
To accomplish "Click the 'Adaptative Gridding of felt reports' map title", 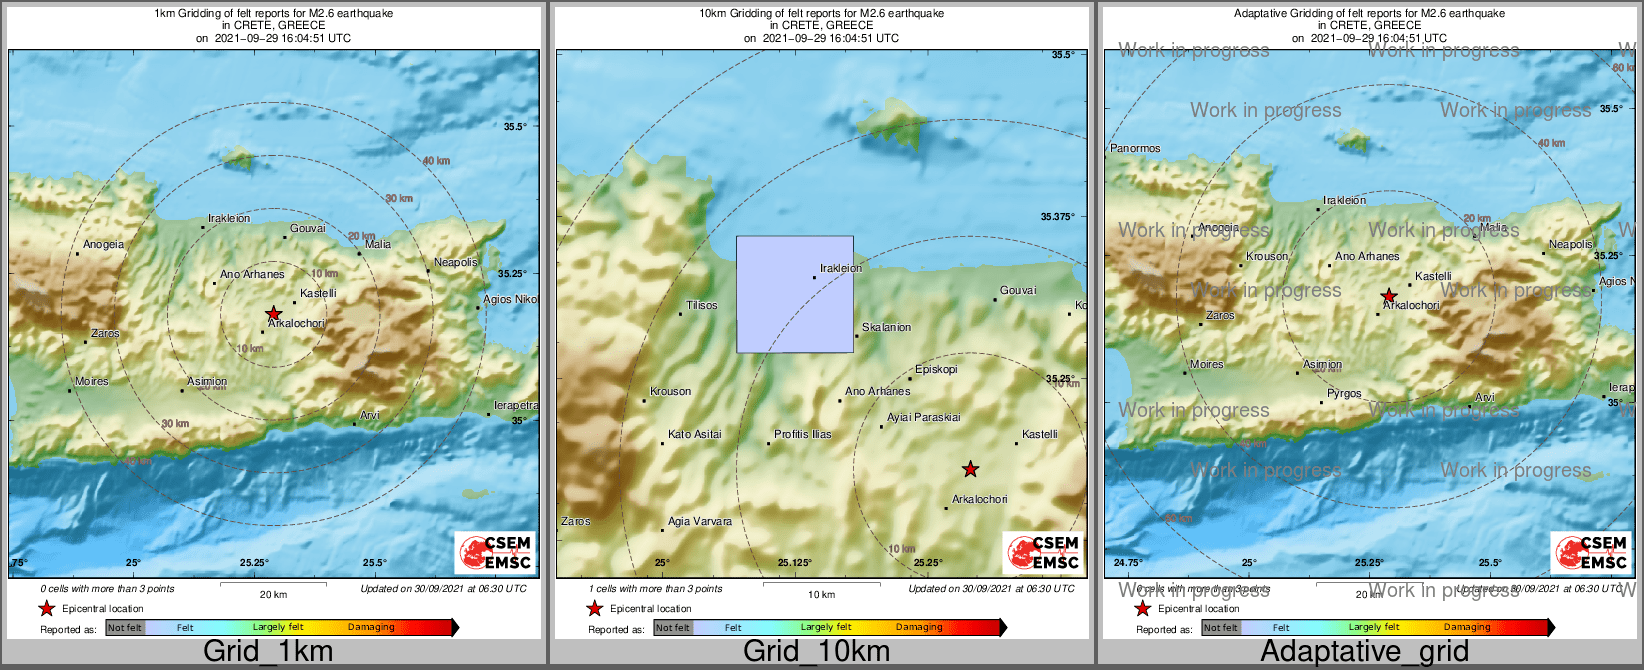I will point(1369,14).
